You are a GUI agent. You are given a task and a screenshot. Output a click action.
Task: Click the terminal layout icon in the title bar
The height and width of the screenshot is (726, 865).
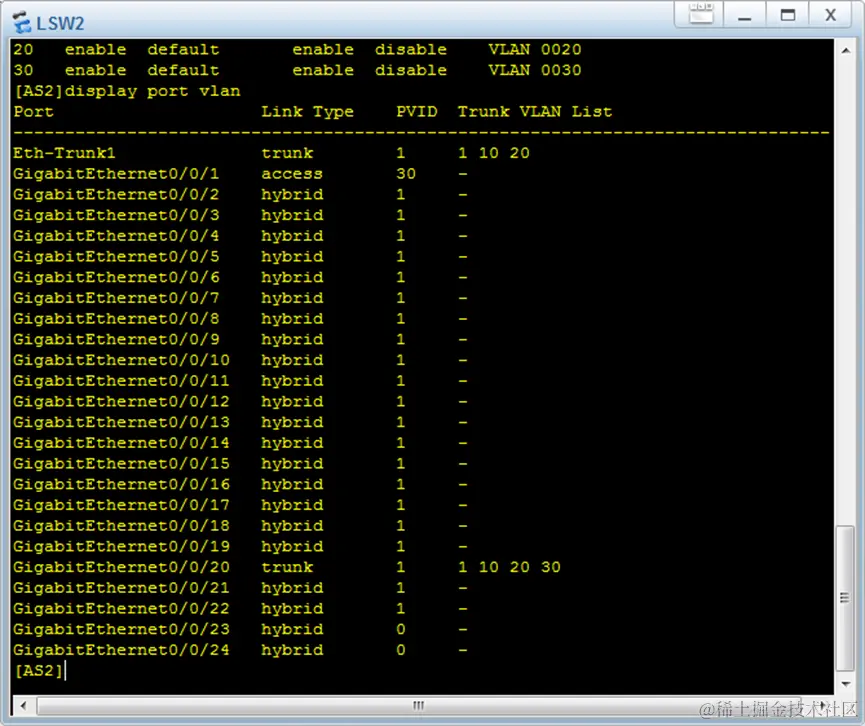click(x=701, y=14)
